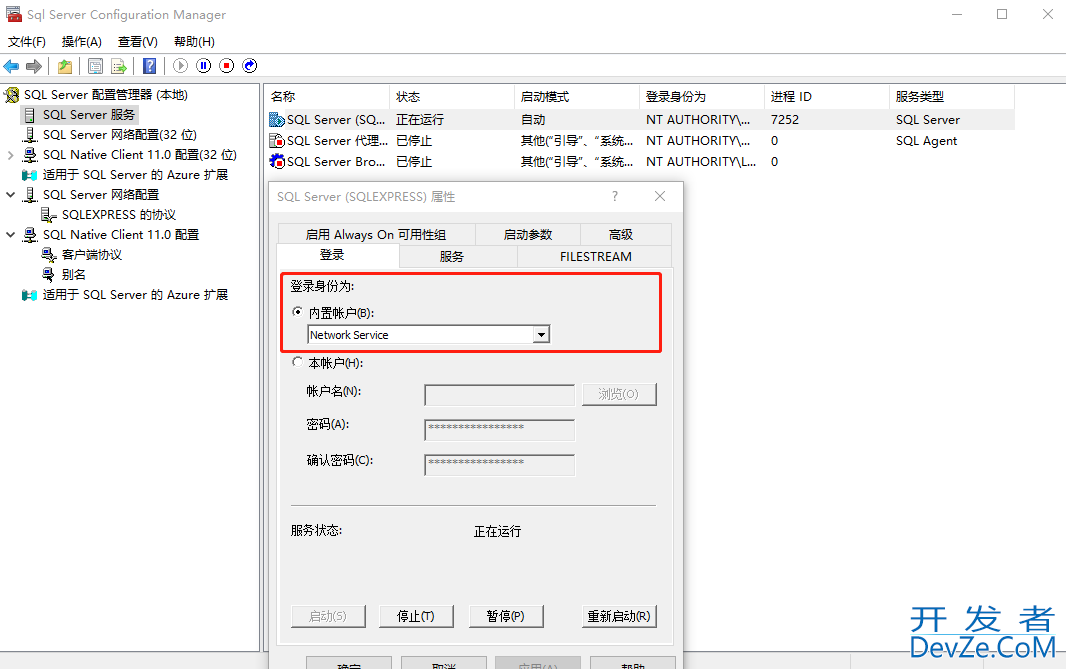Select SQLEXPRESS 的协议 in the tree
The width and height of the screenshot is (1066, 669).
(x=118, y=215)
